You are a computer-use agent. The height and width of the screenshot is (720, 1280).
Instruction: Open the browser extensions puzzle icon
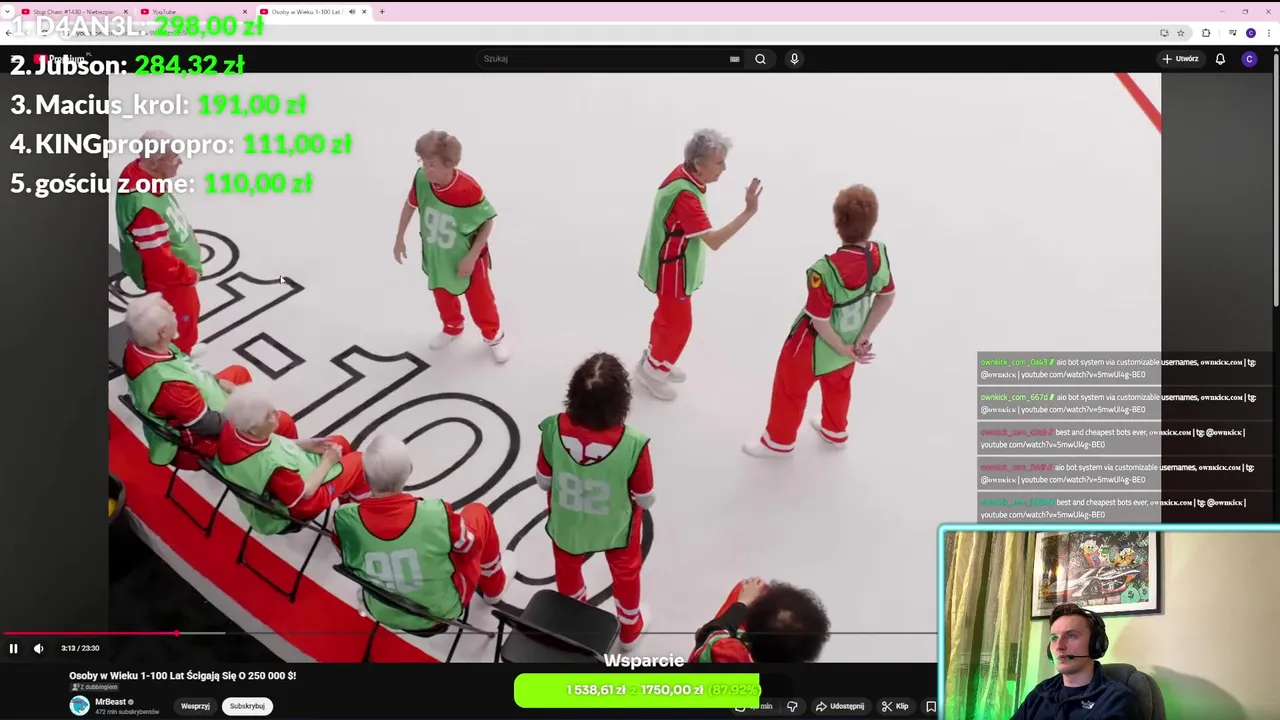(x=1206, y=33)
